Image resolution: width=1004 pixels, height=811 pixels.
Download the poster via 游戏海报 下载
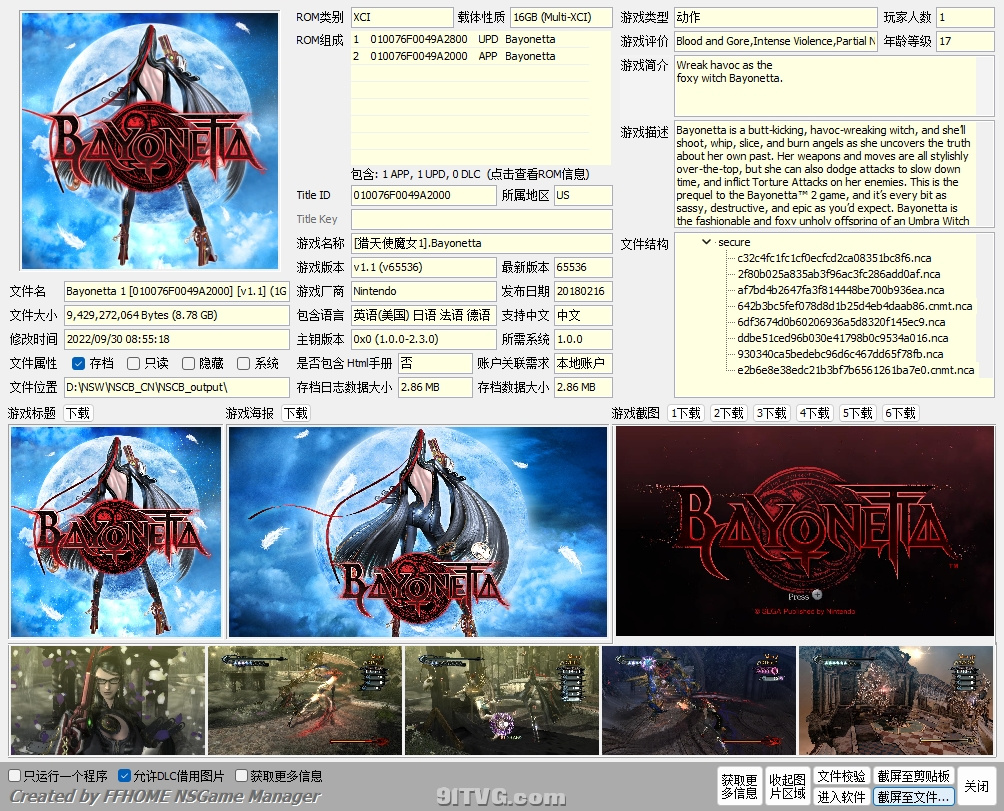(x=295, y=412)
